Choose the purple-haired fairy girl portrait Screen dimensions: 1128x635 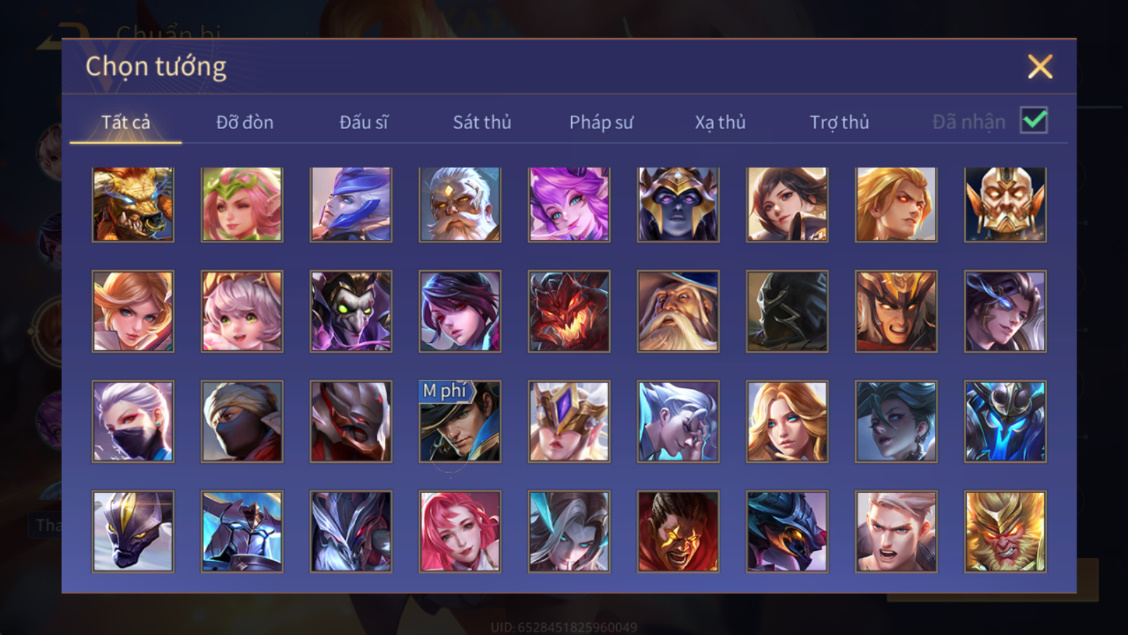click(569, 204)
